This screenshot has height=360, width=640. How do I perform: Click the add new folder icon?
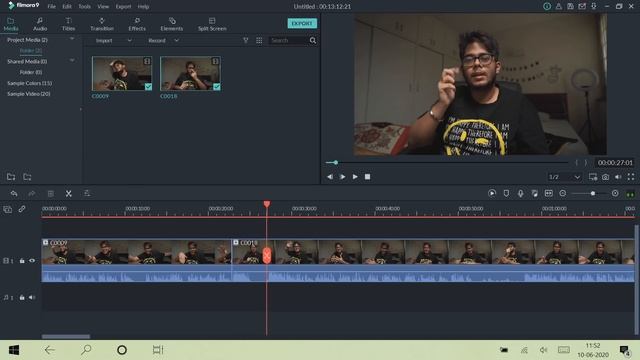11,177
